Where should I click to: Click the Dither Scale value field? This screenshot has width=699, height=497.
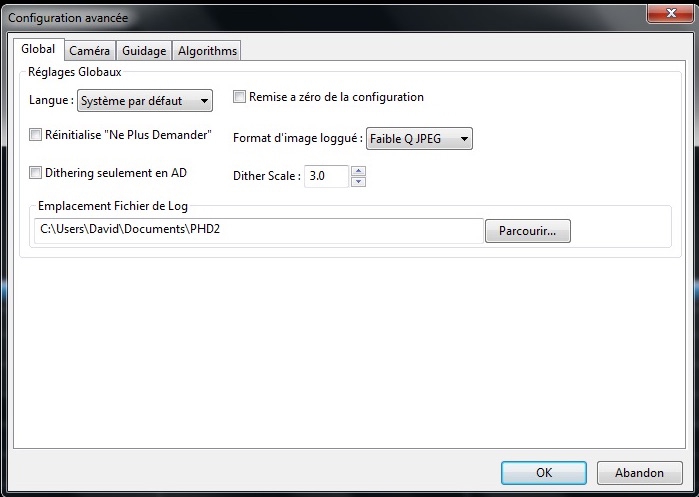pos(326,176)
